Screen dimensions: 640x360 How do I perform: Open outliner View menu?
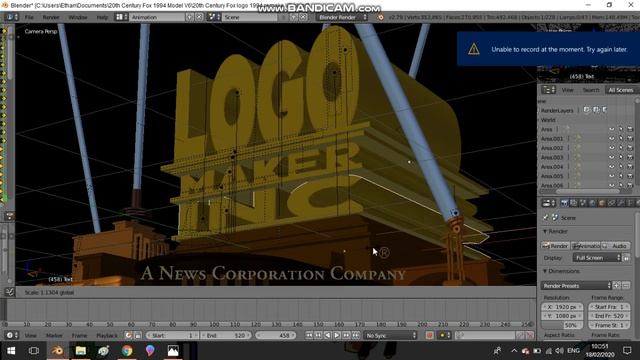tap(567, 90)
